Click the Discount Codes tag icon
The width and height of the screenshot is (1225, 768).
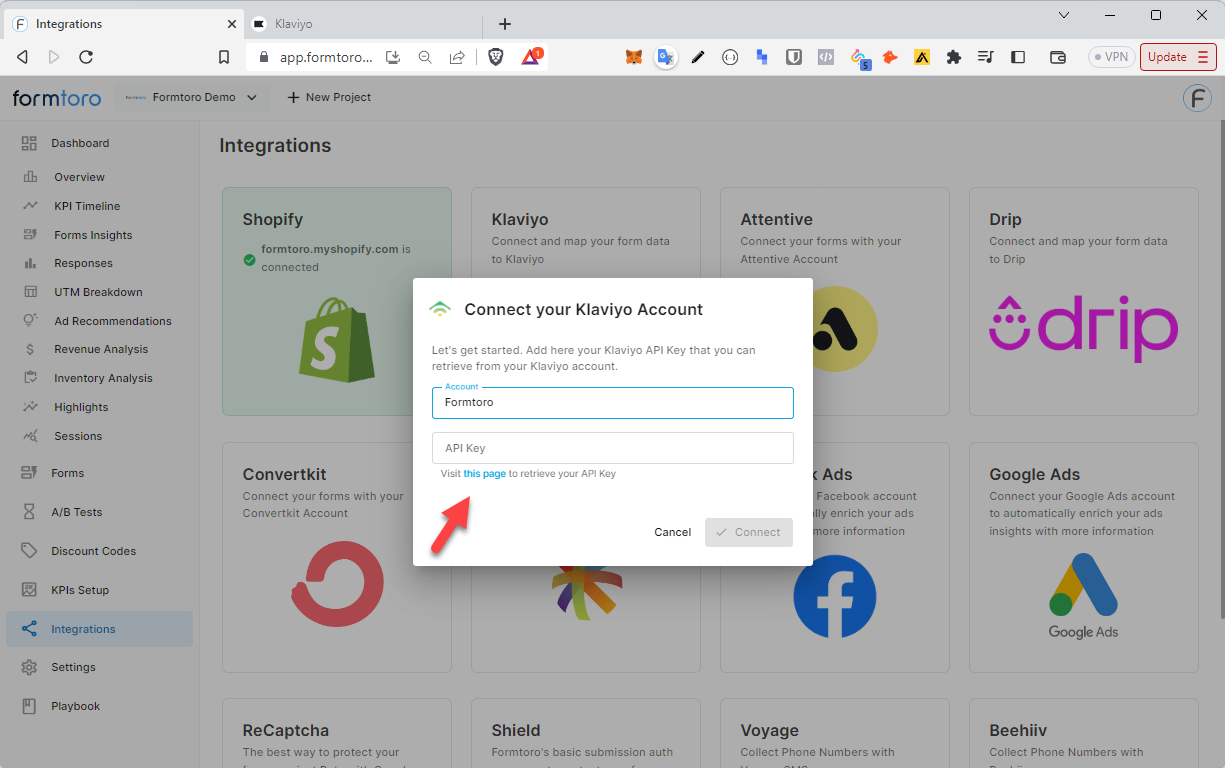click(29, 551)
